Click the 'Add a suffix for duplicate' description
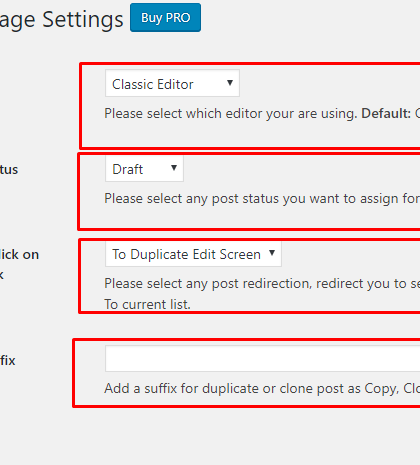 262,389
